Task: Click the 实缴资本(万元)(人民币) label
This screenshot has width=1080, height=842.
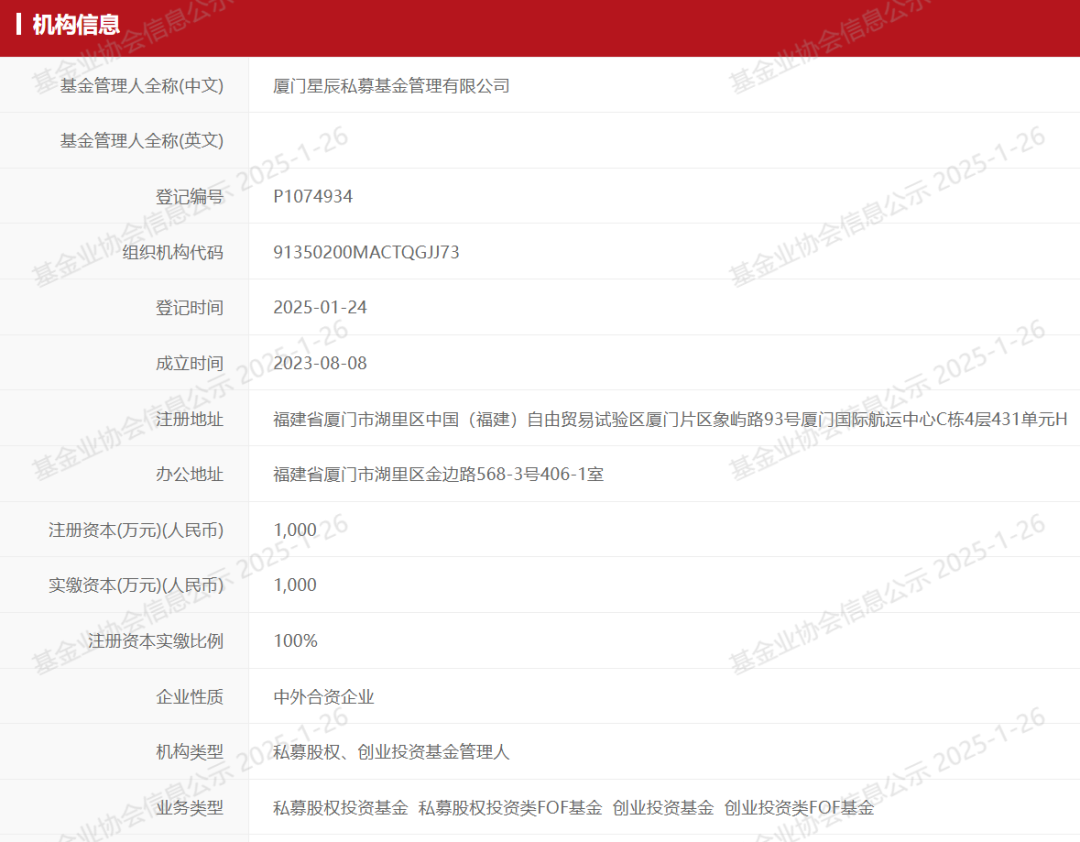Action: click(x=136, y=585)
